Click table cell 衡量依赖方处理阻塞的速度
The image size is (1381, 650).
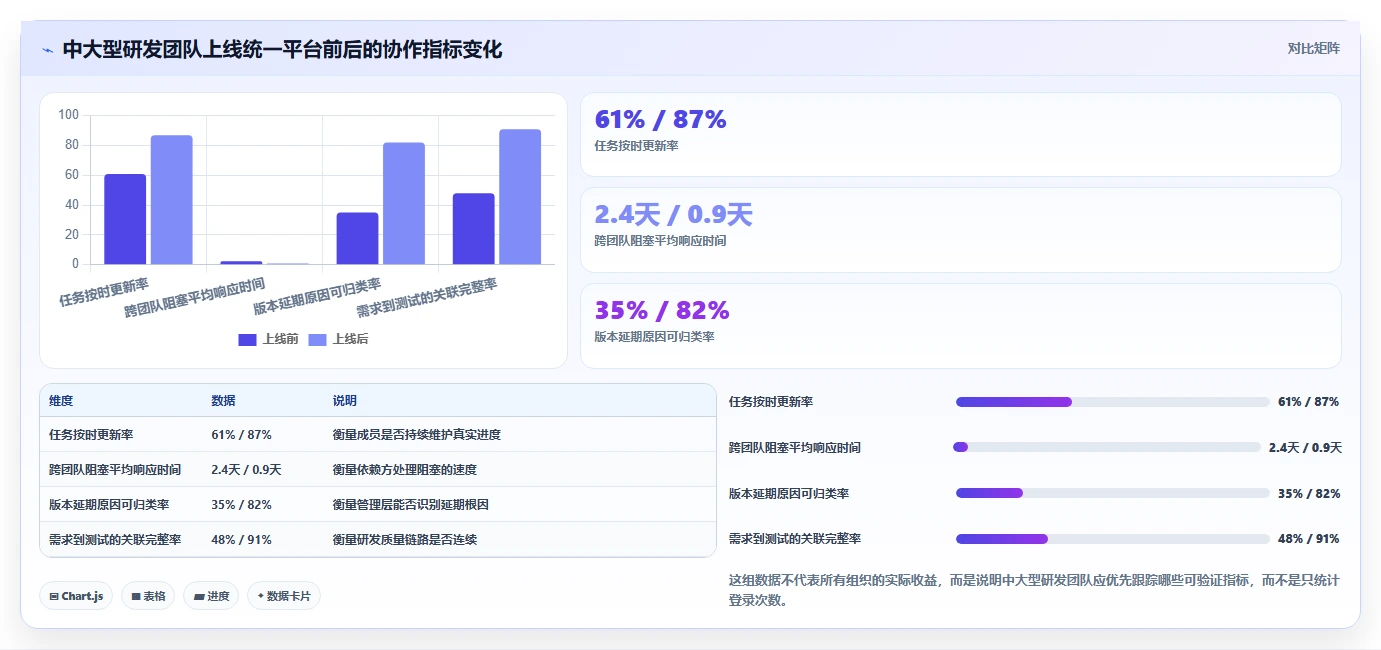[405, 470]
